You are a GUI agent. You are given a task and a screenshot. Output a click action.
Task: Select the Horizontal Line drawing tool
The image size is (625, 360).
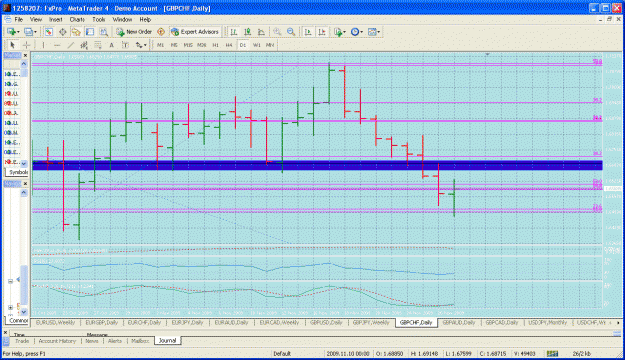(57, 45)
